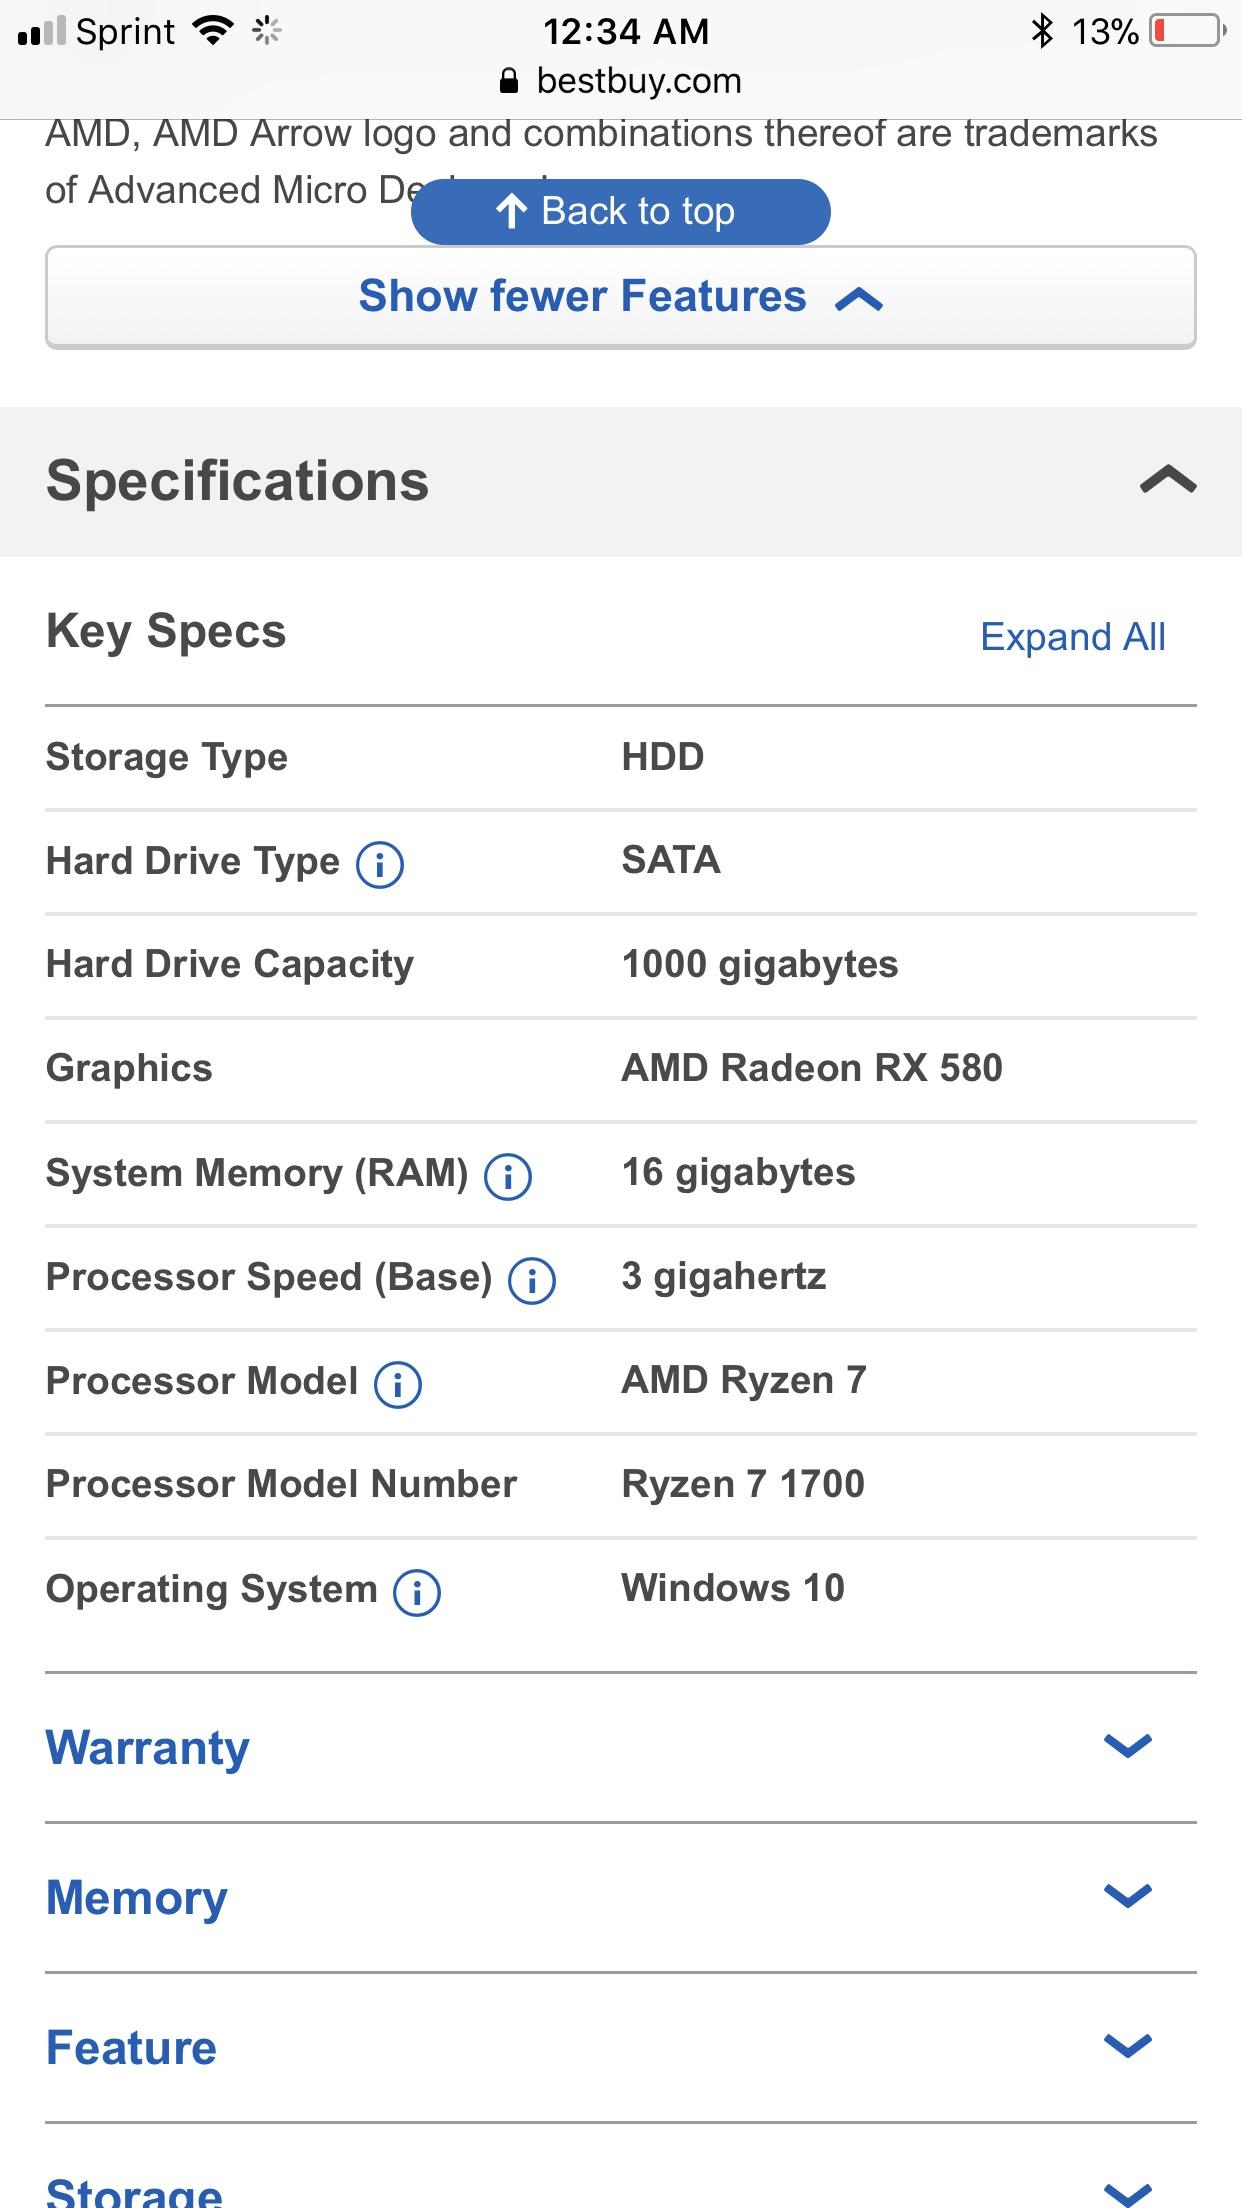Tap the Wi-Fi status icon
1242x2208 pixels.
(212, 31)
